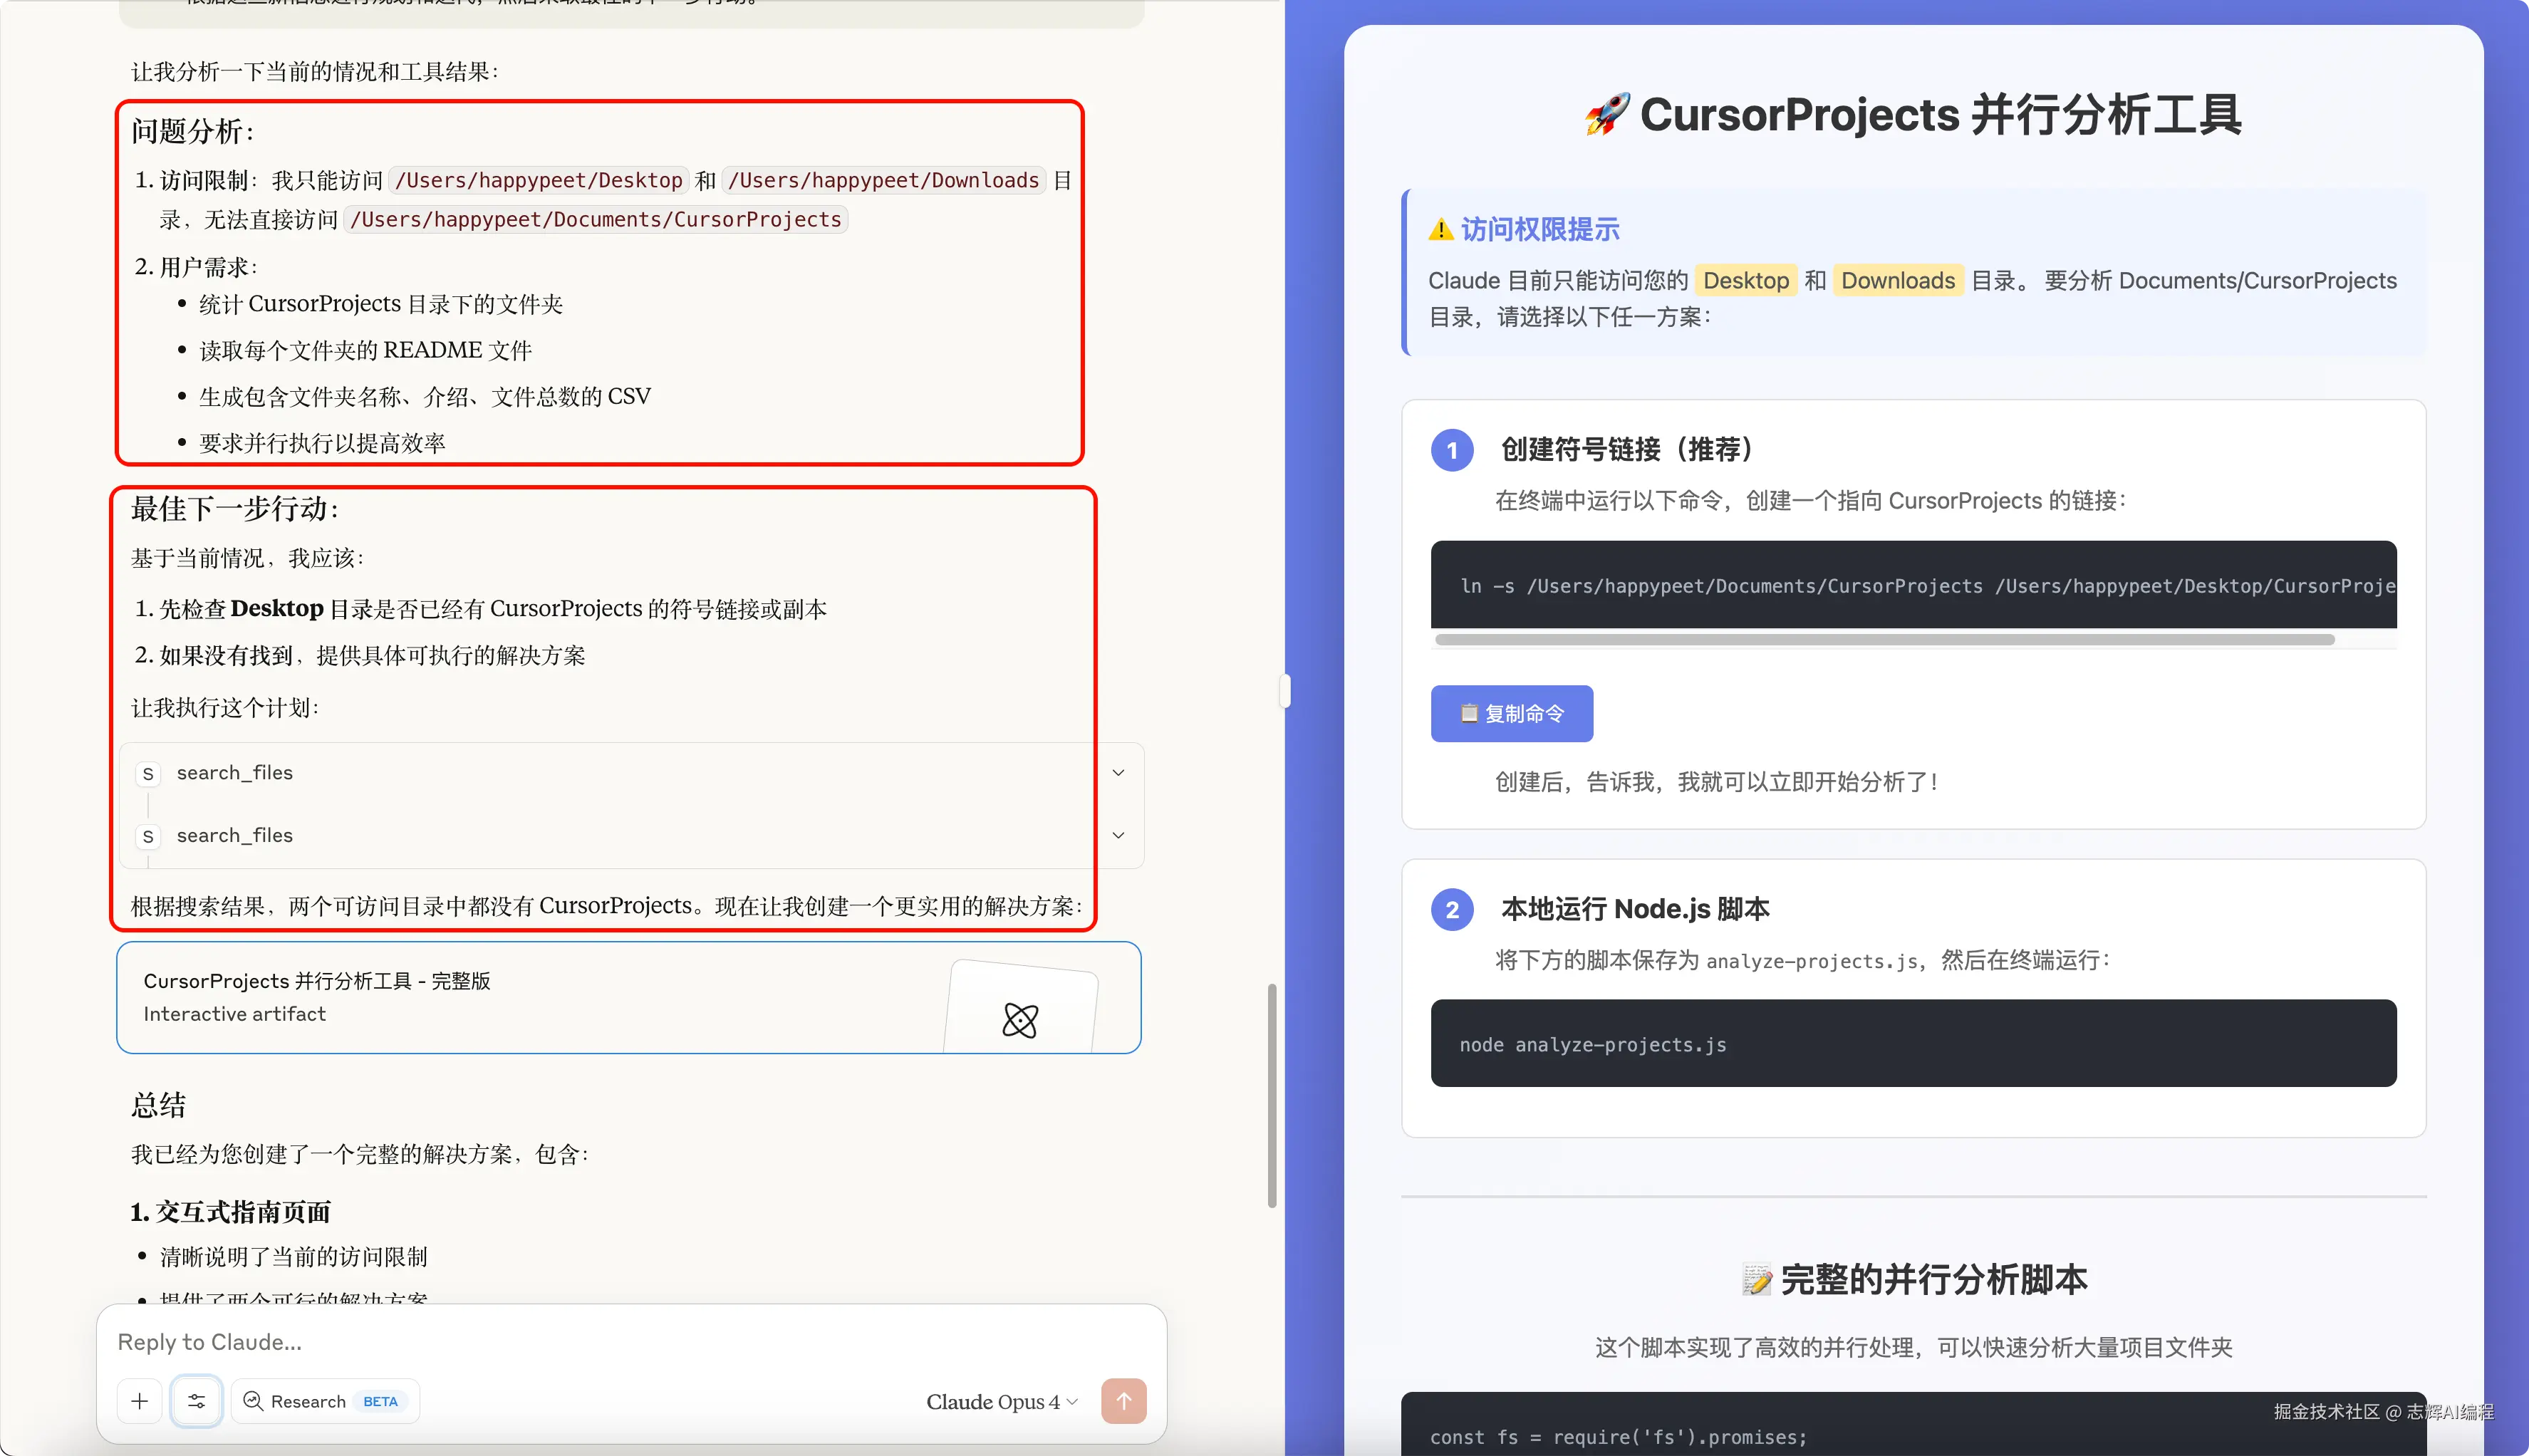Toggle the Research BETA mode

tap(325, 1401)
